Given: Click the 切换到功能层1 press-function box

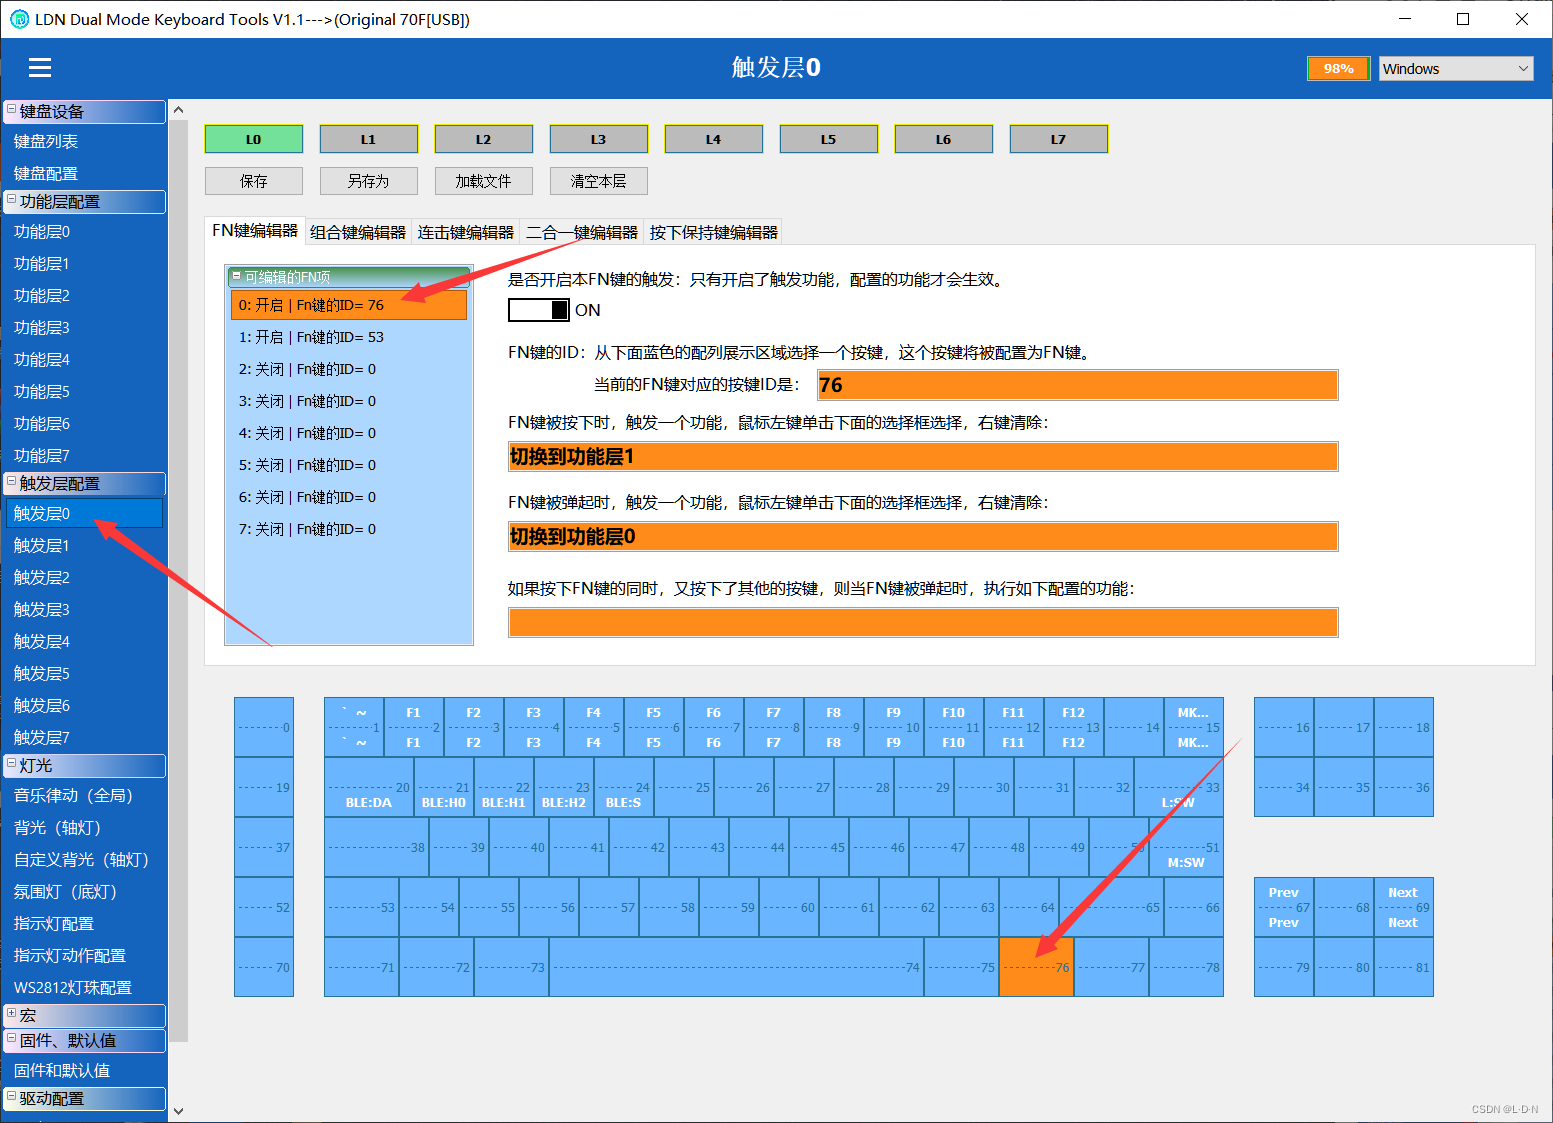Looking at the screenshot, I should click(x=923, y=457).
